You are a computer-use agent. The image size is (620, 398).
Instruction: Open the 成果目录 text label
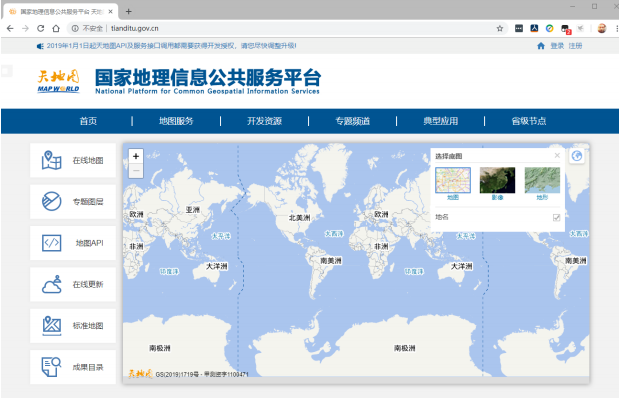click(x=88, y=367)
